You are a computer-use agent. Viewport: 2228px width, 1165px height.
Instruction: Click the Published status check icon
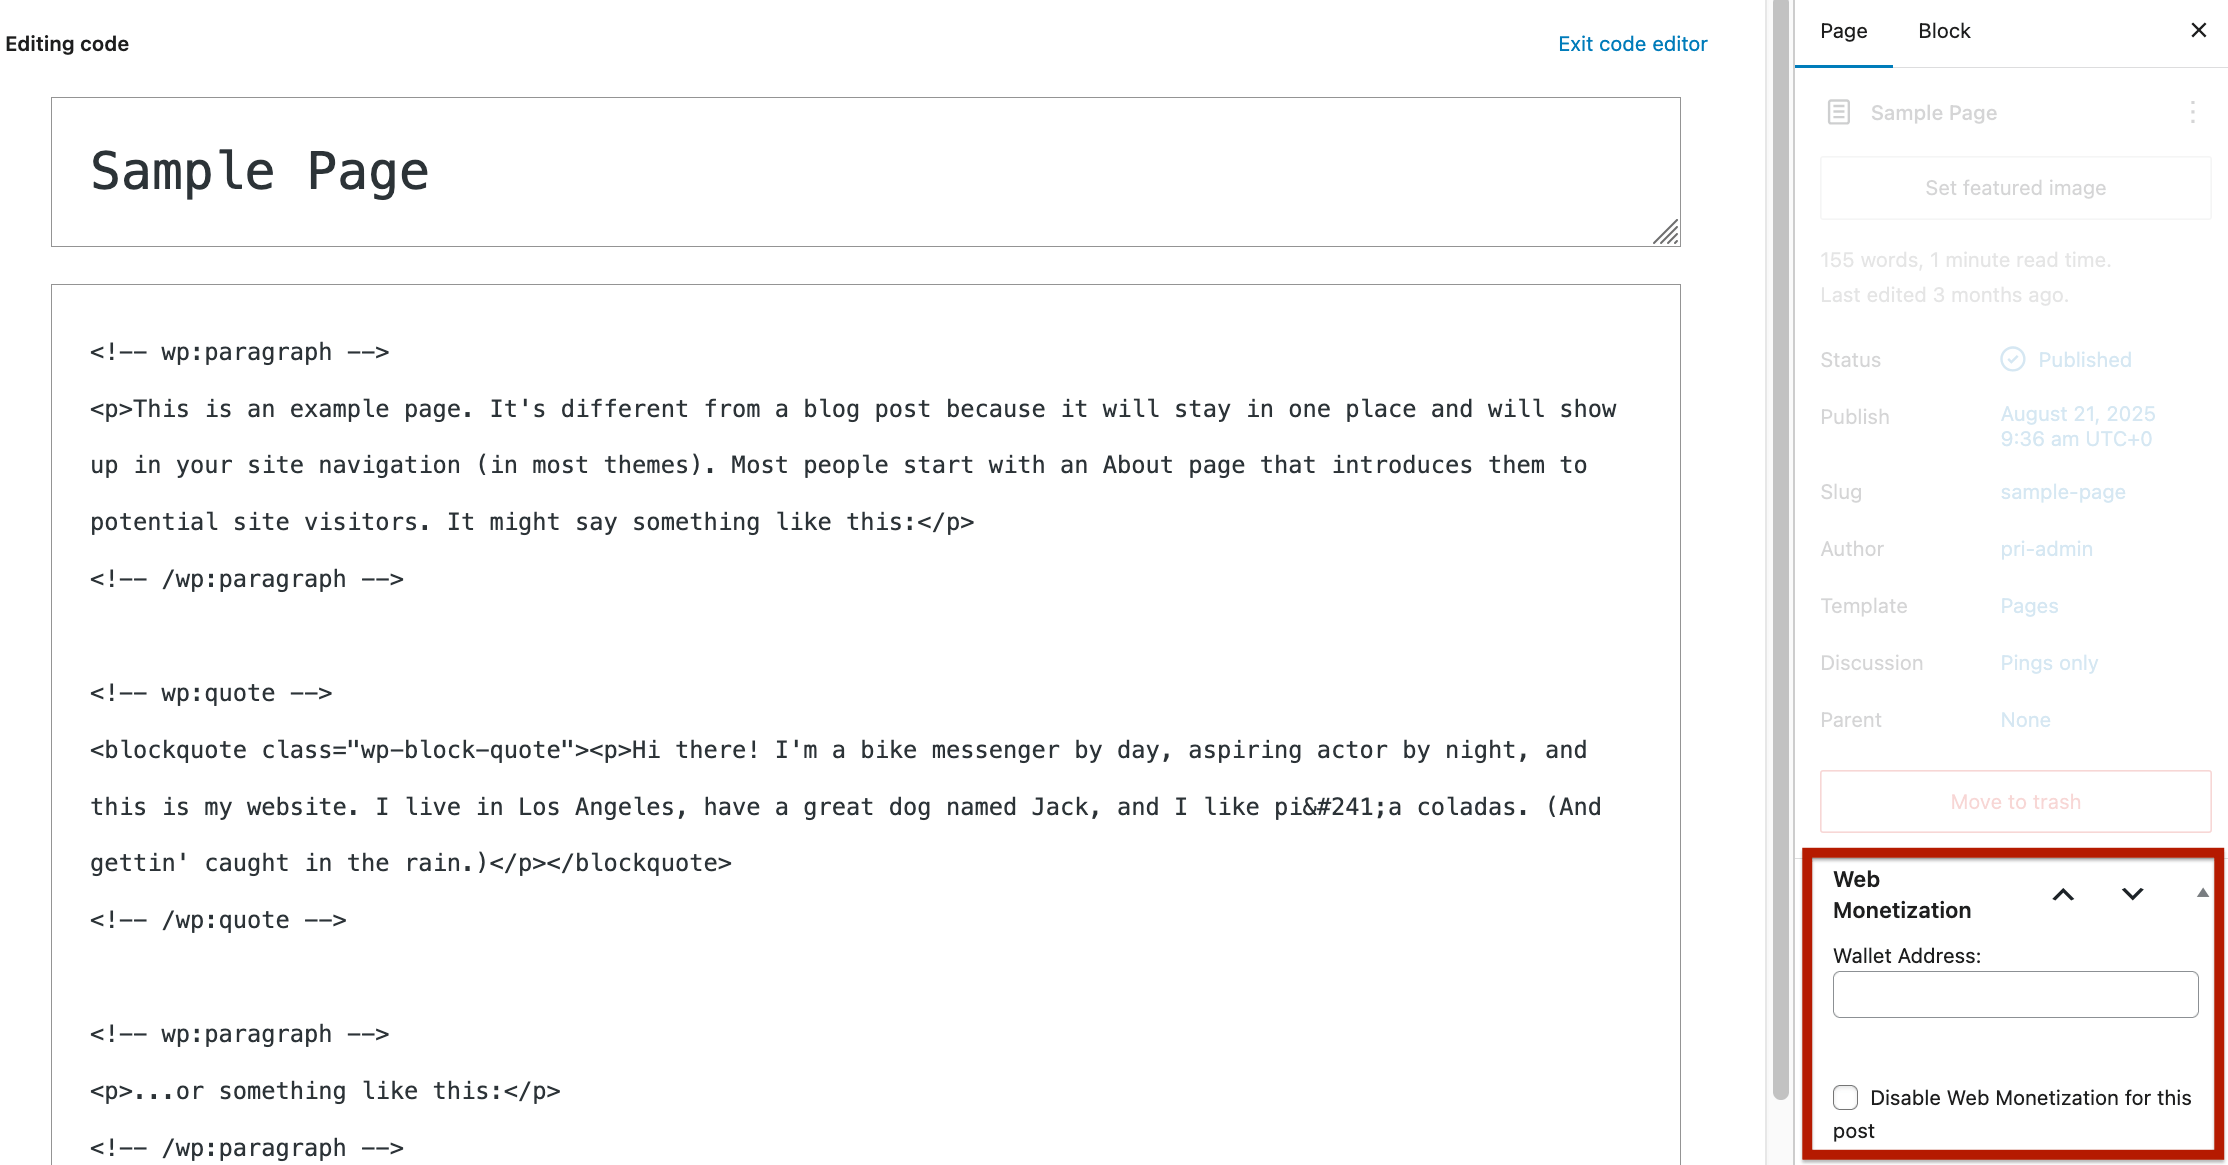(x=2012, y=359)
